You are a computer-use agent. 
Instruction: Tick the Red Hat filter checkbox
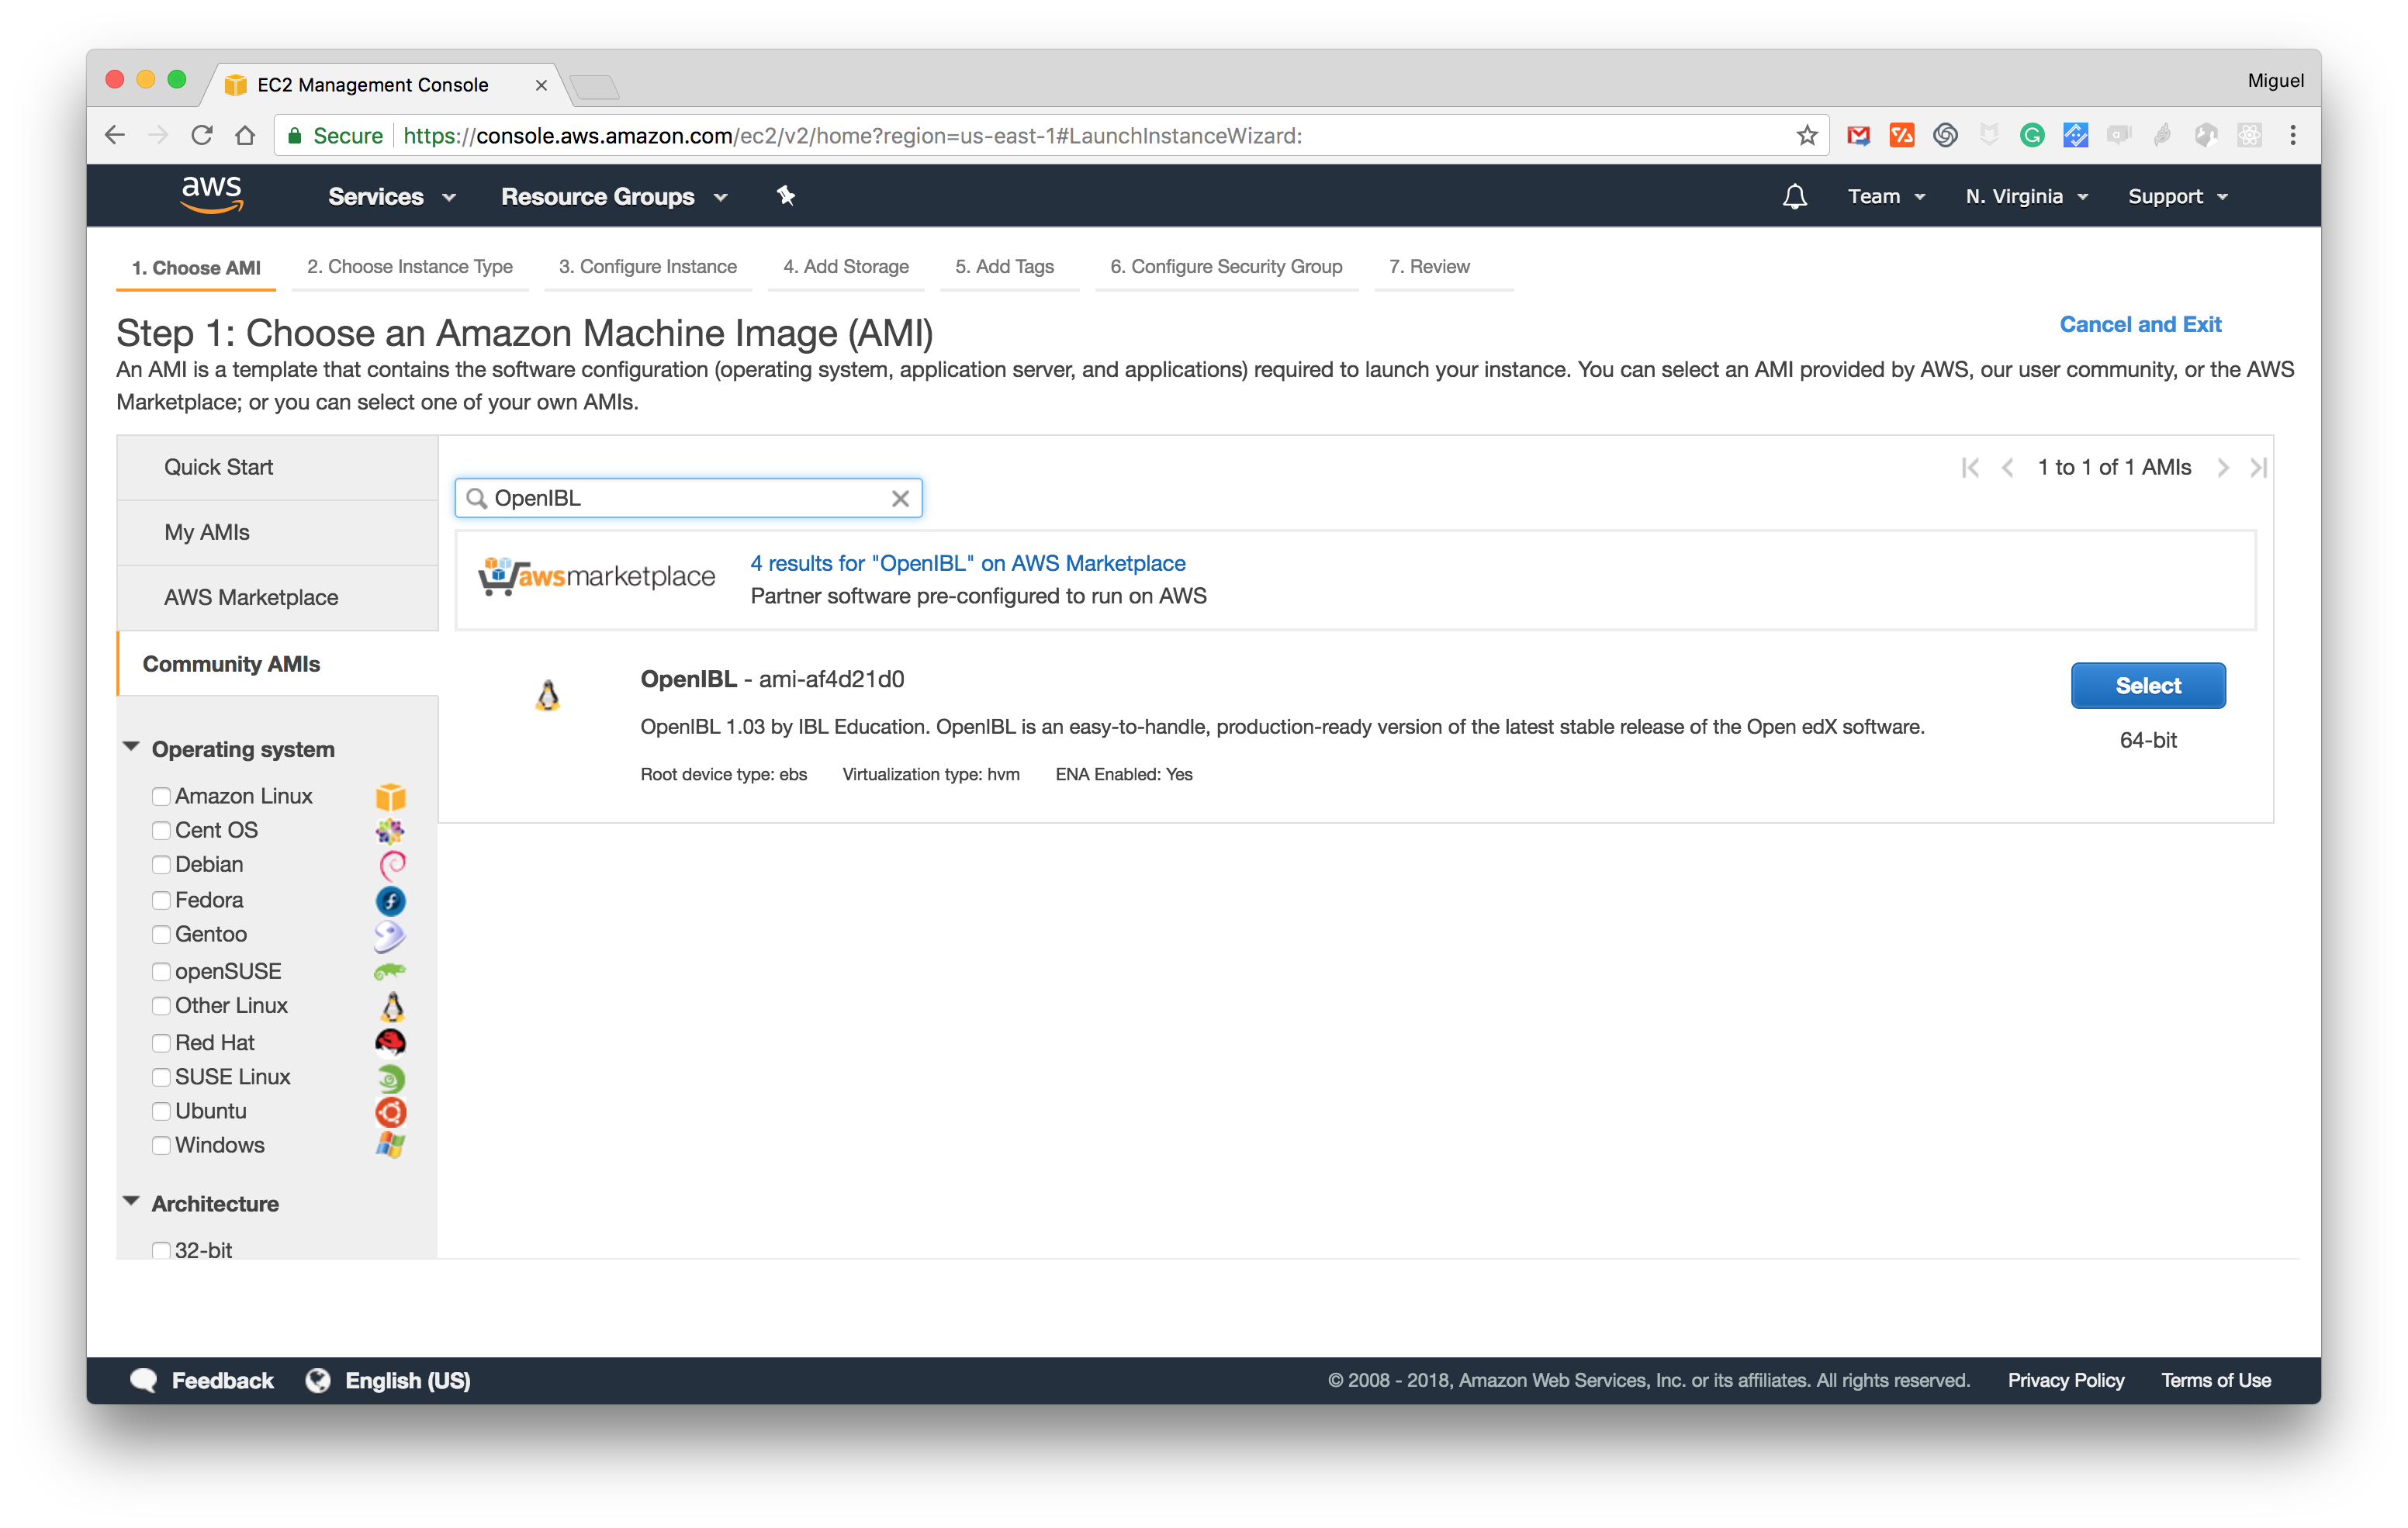pos(161,1043)
